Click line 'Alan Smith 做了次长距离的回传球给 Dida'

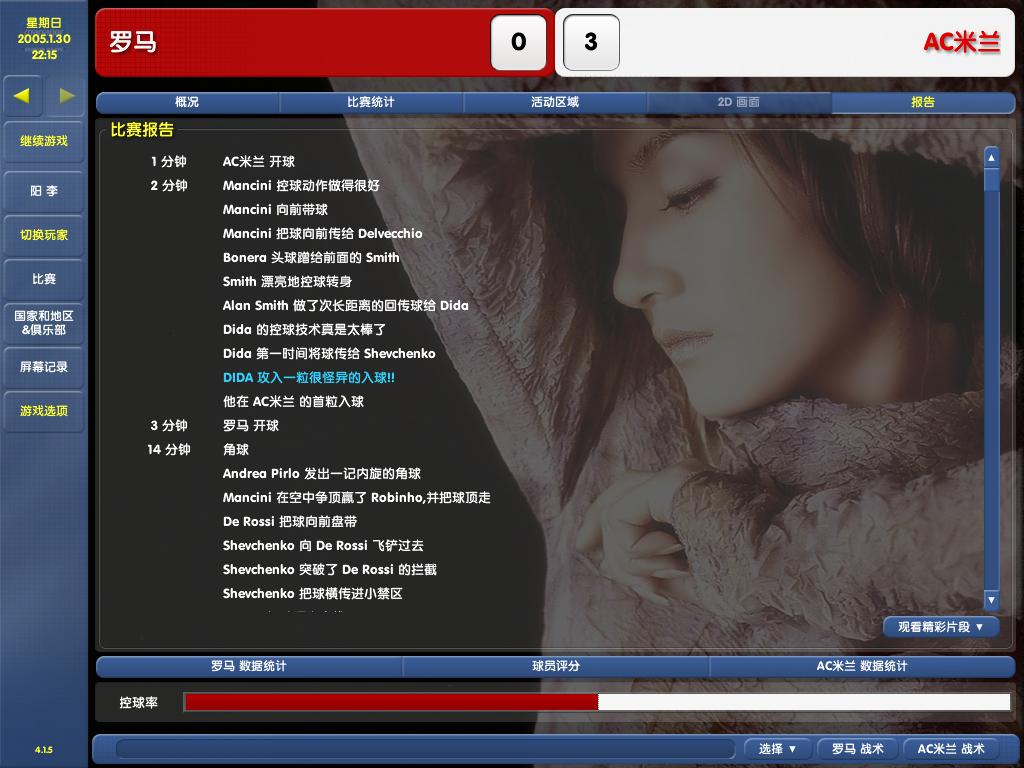pyautogui.click(x=345, y=306)
